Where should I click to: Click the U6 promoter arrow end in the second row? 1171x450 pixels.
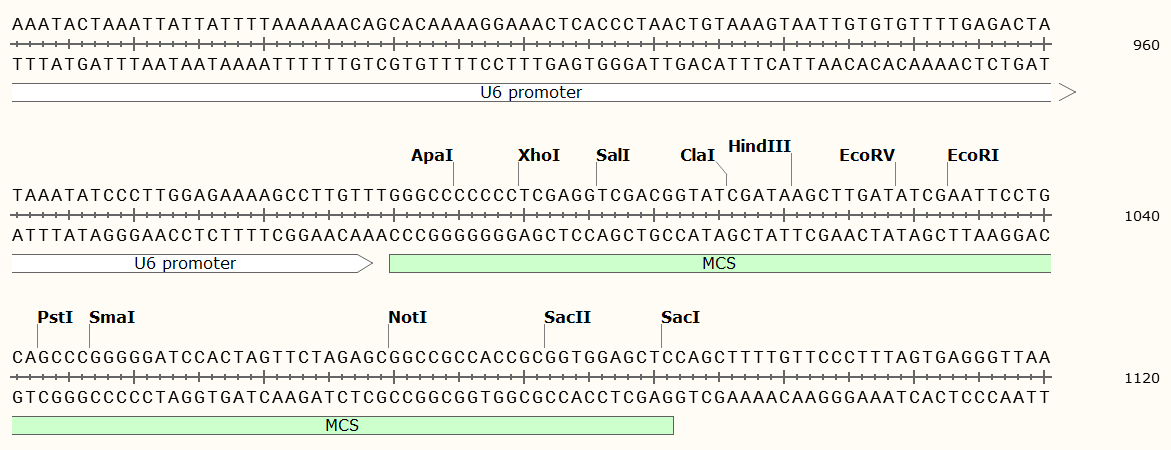[x=364, y=264]
